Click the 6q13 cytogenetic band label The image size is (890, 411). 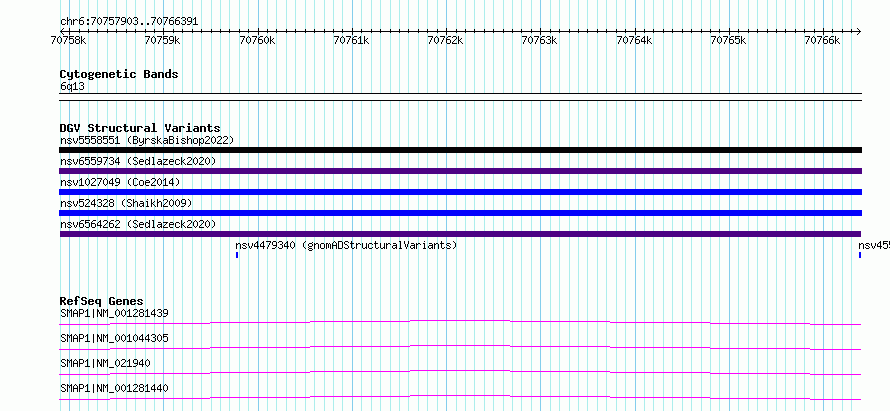point(72,87)
